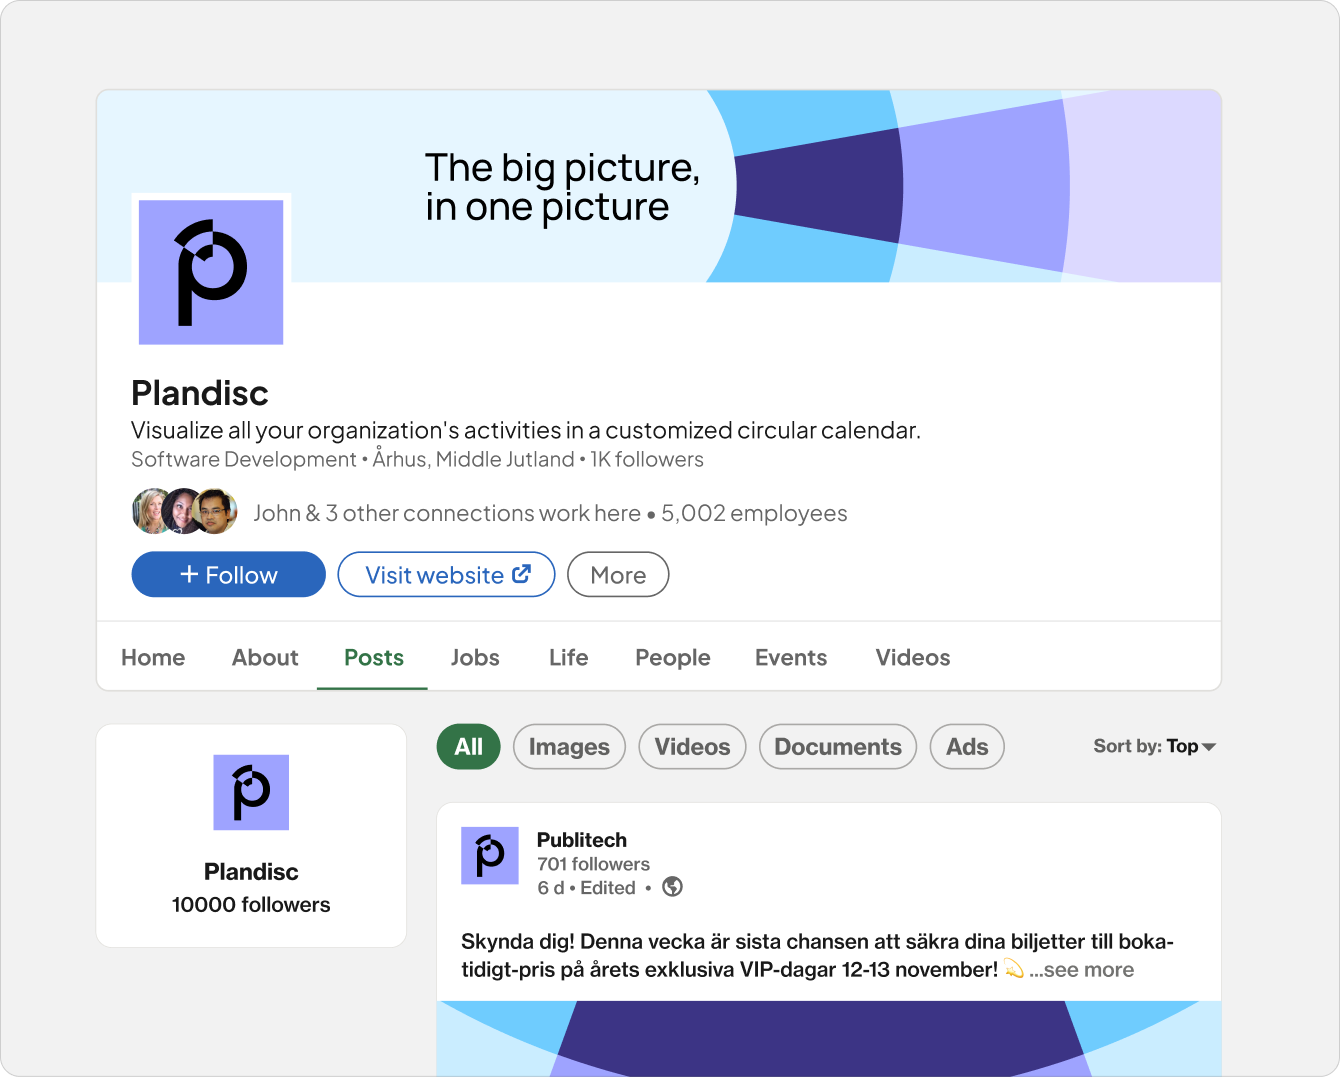
Task: Go to the People tab
Action: (673, 657)
